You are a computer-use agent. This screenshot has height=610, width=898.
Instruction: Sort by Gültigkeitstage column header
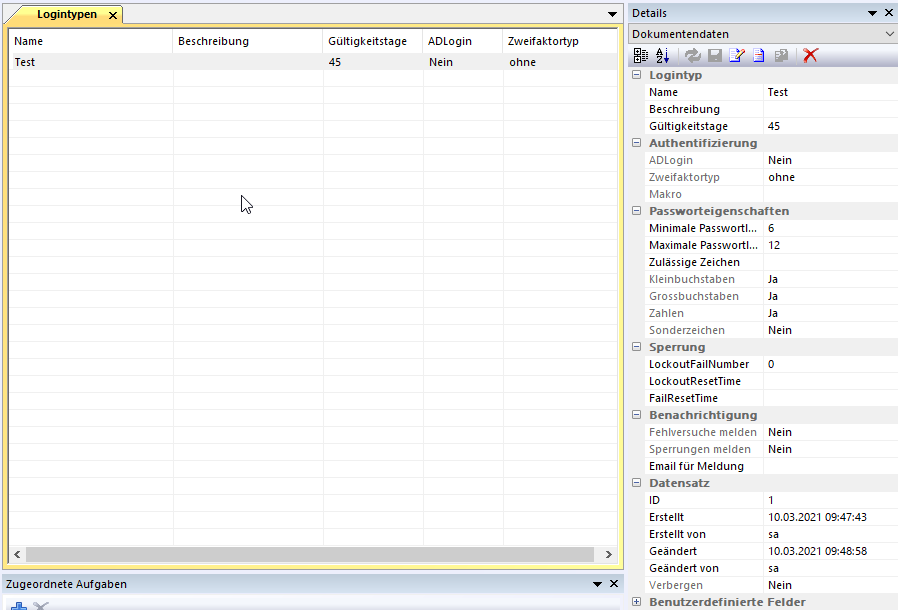coord(367,42)
